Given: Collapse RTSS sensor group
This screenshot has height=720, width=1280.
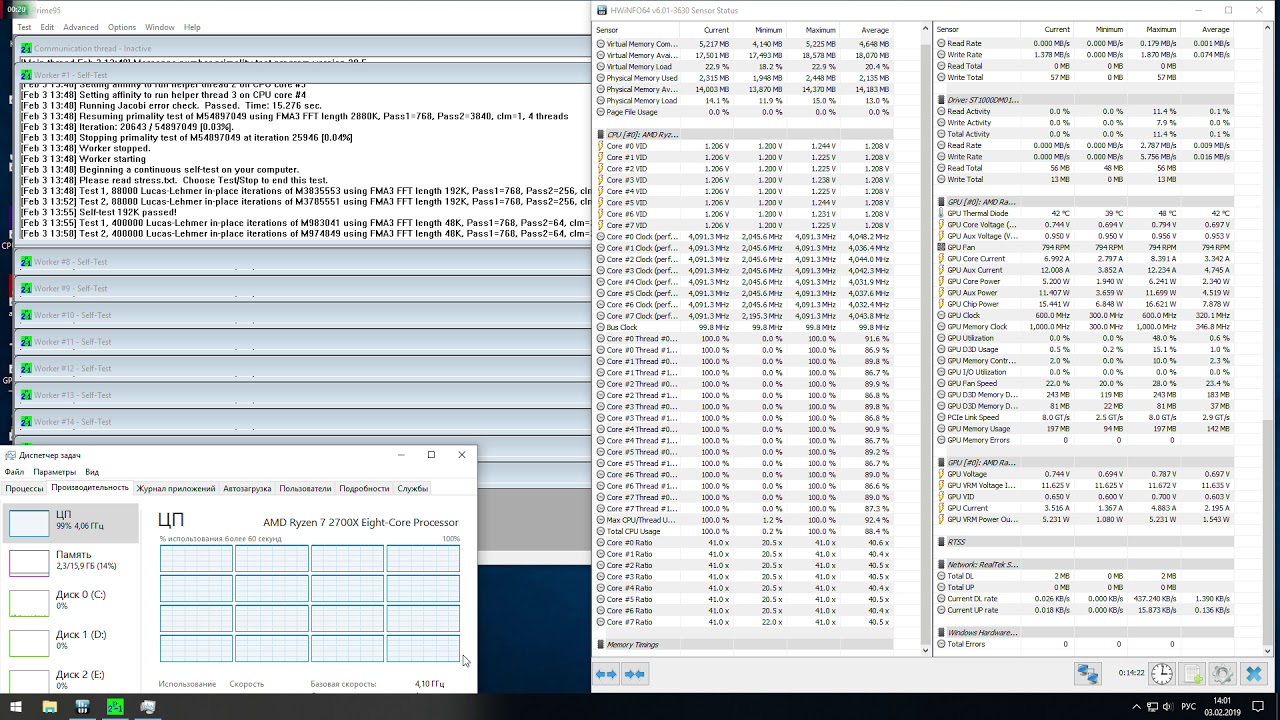Looking at the screenshot, I should click(955, 542).
